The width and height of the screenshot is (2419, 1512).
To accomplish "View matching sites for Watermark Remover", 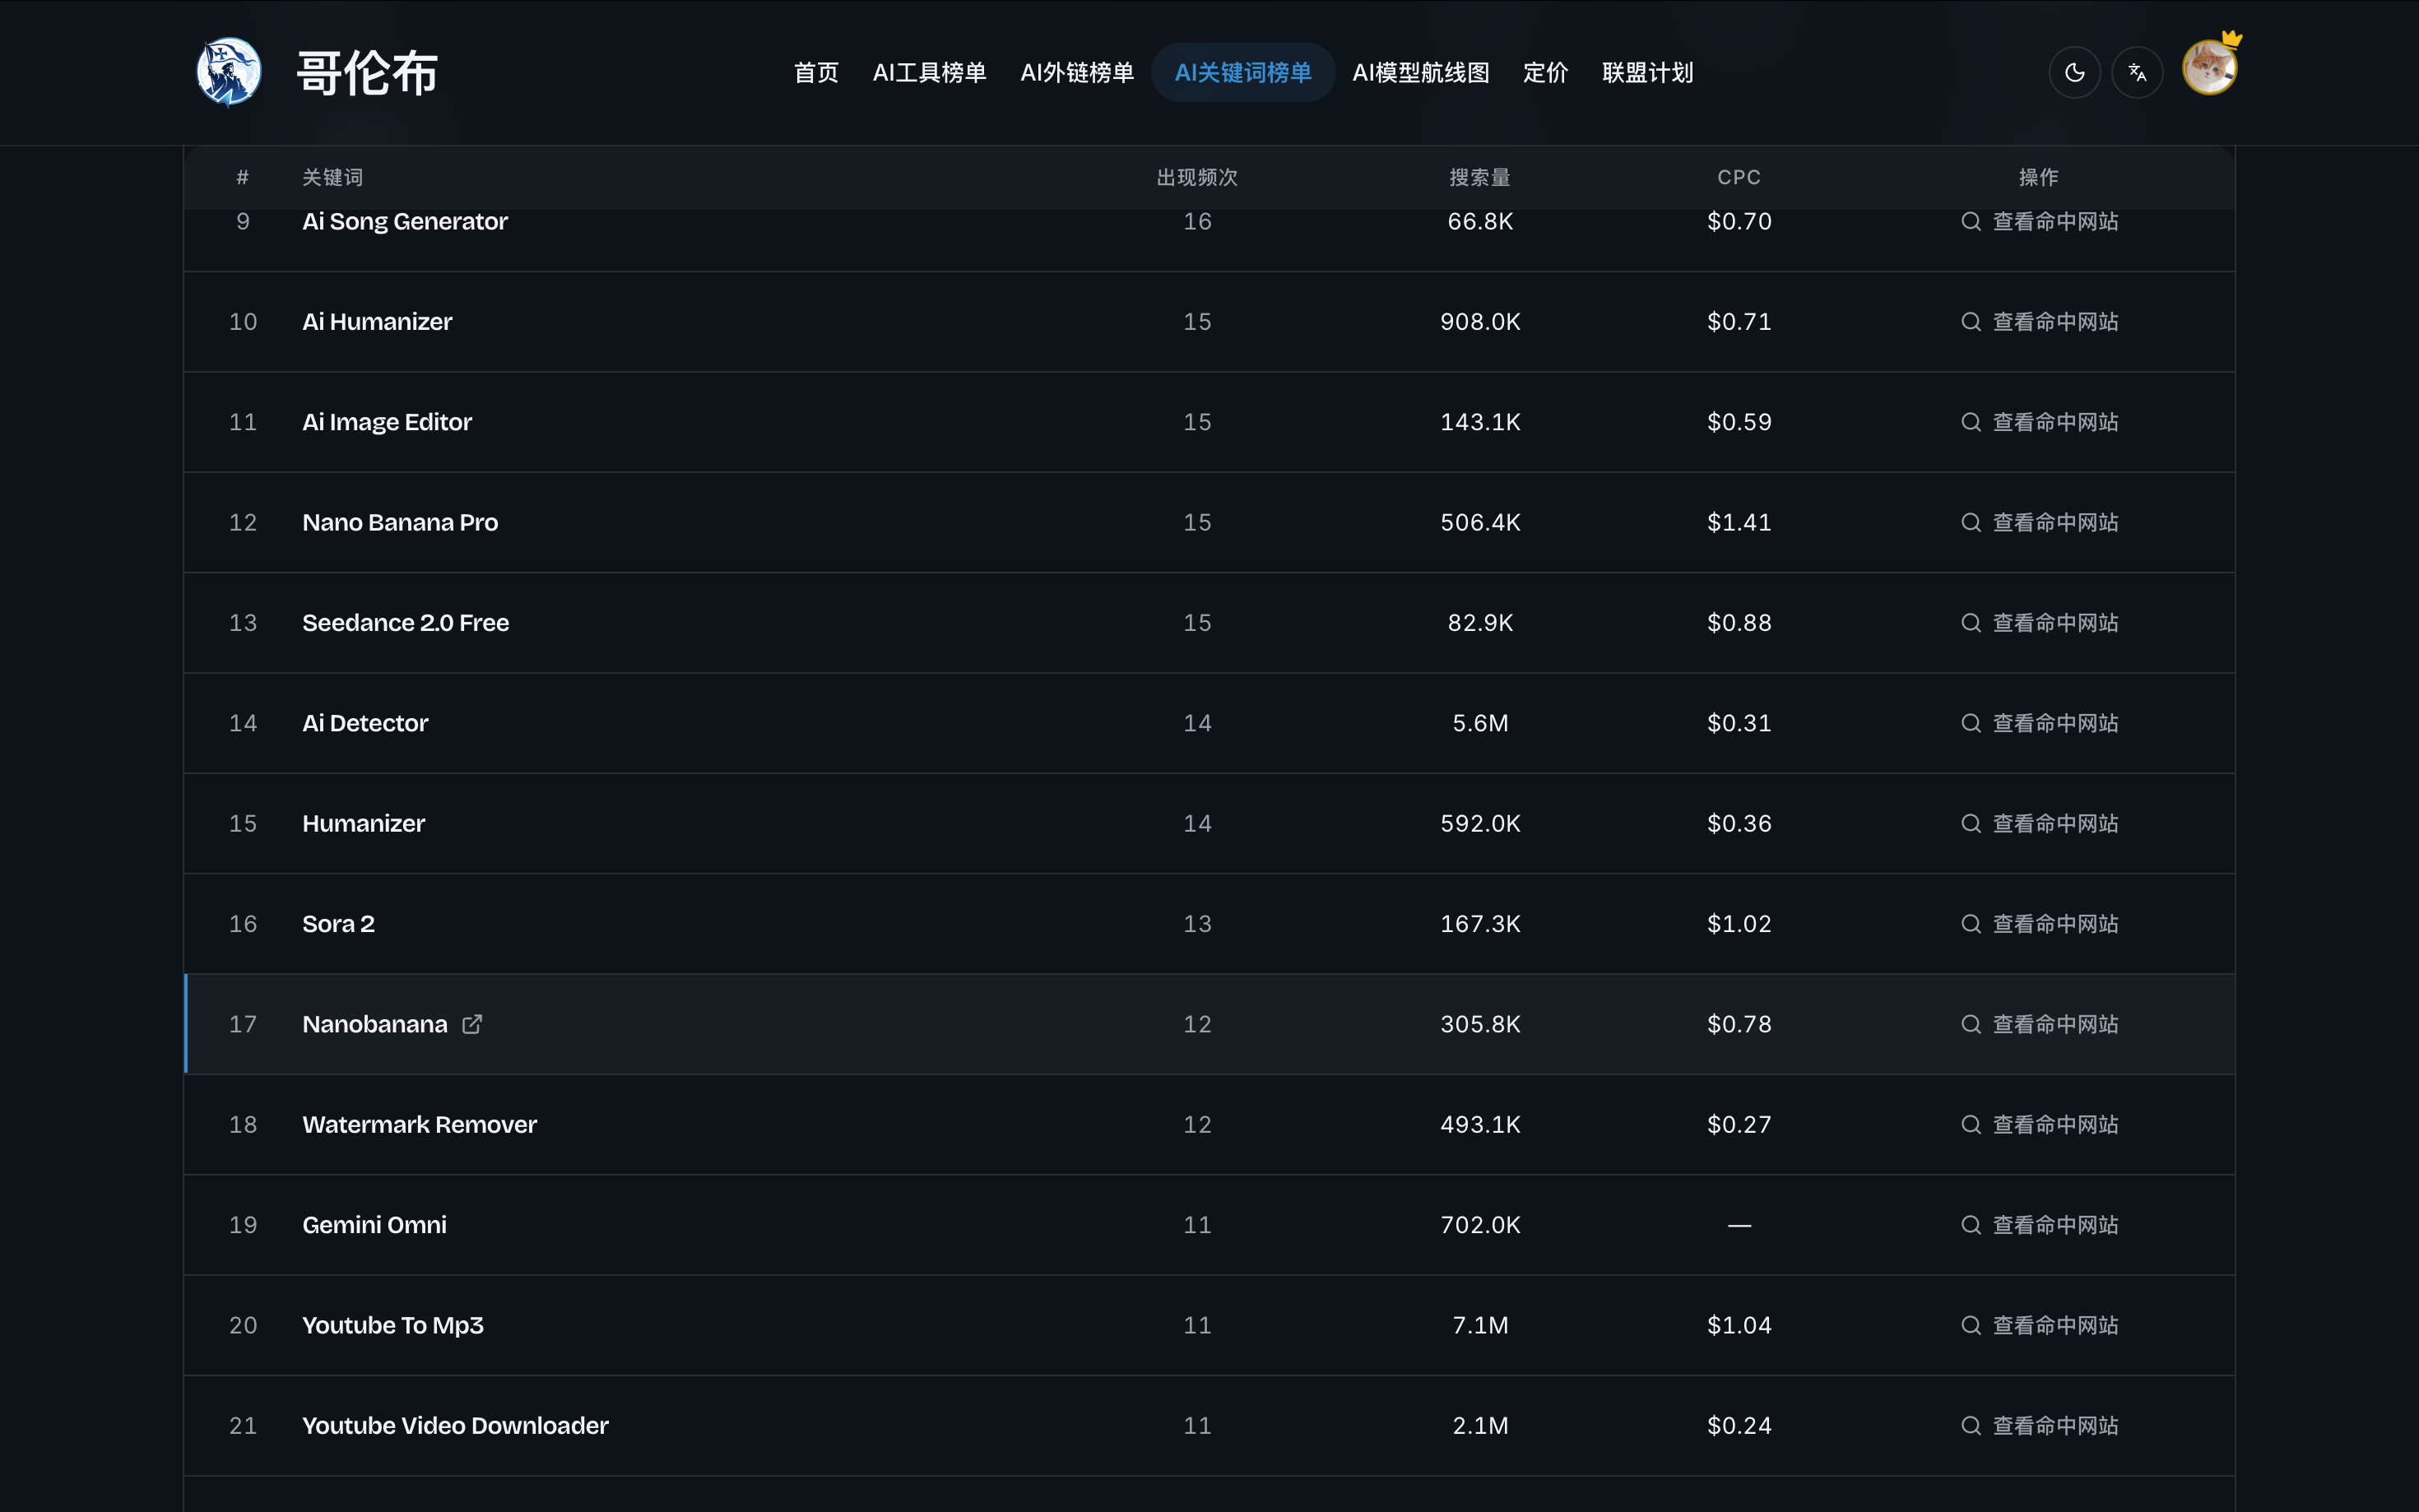I will (2040, 1124).
